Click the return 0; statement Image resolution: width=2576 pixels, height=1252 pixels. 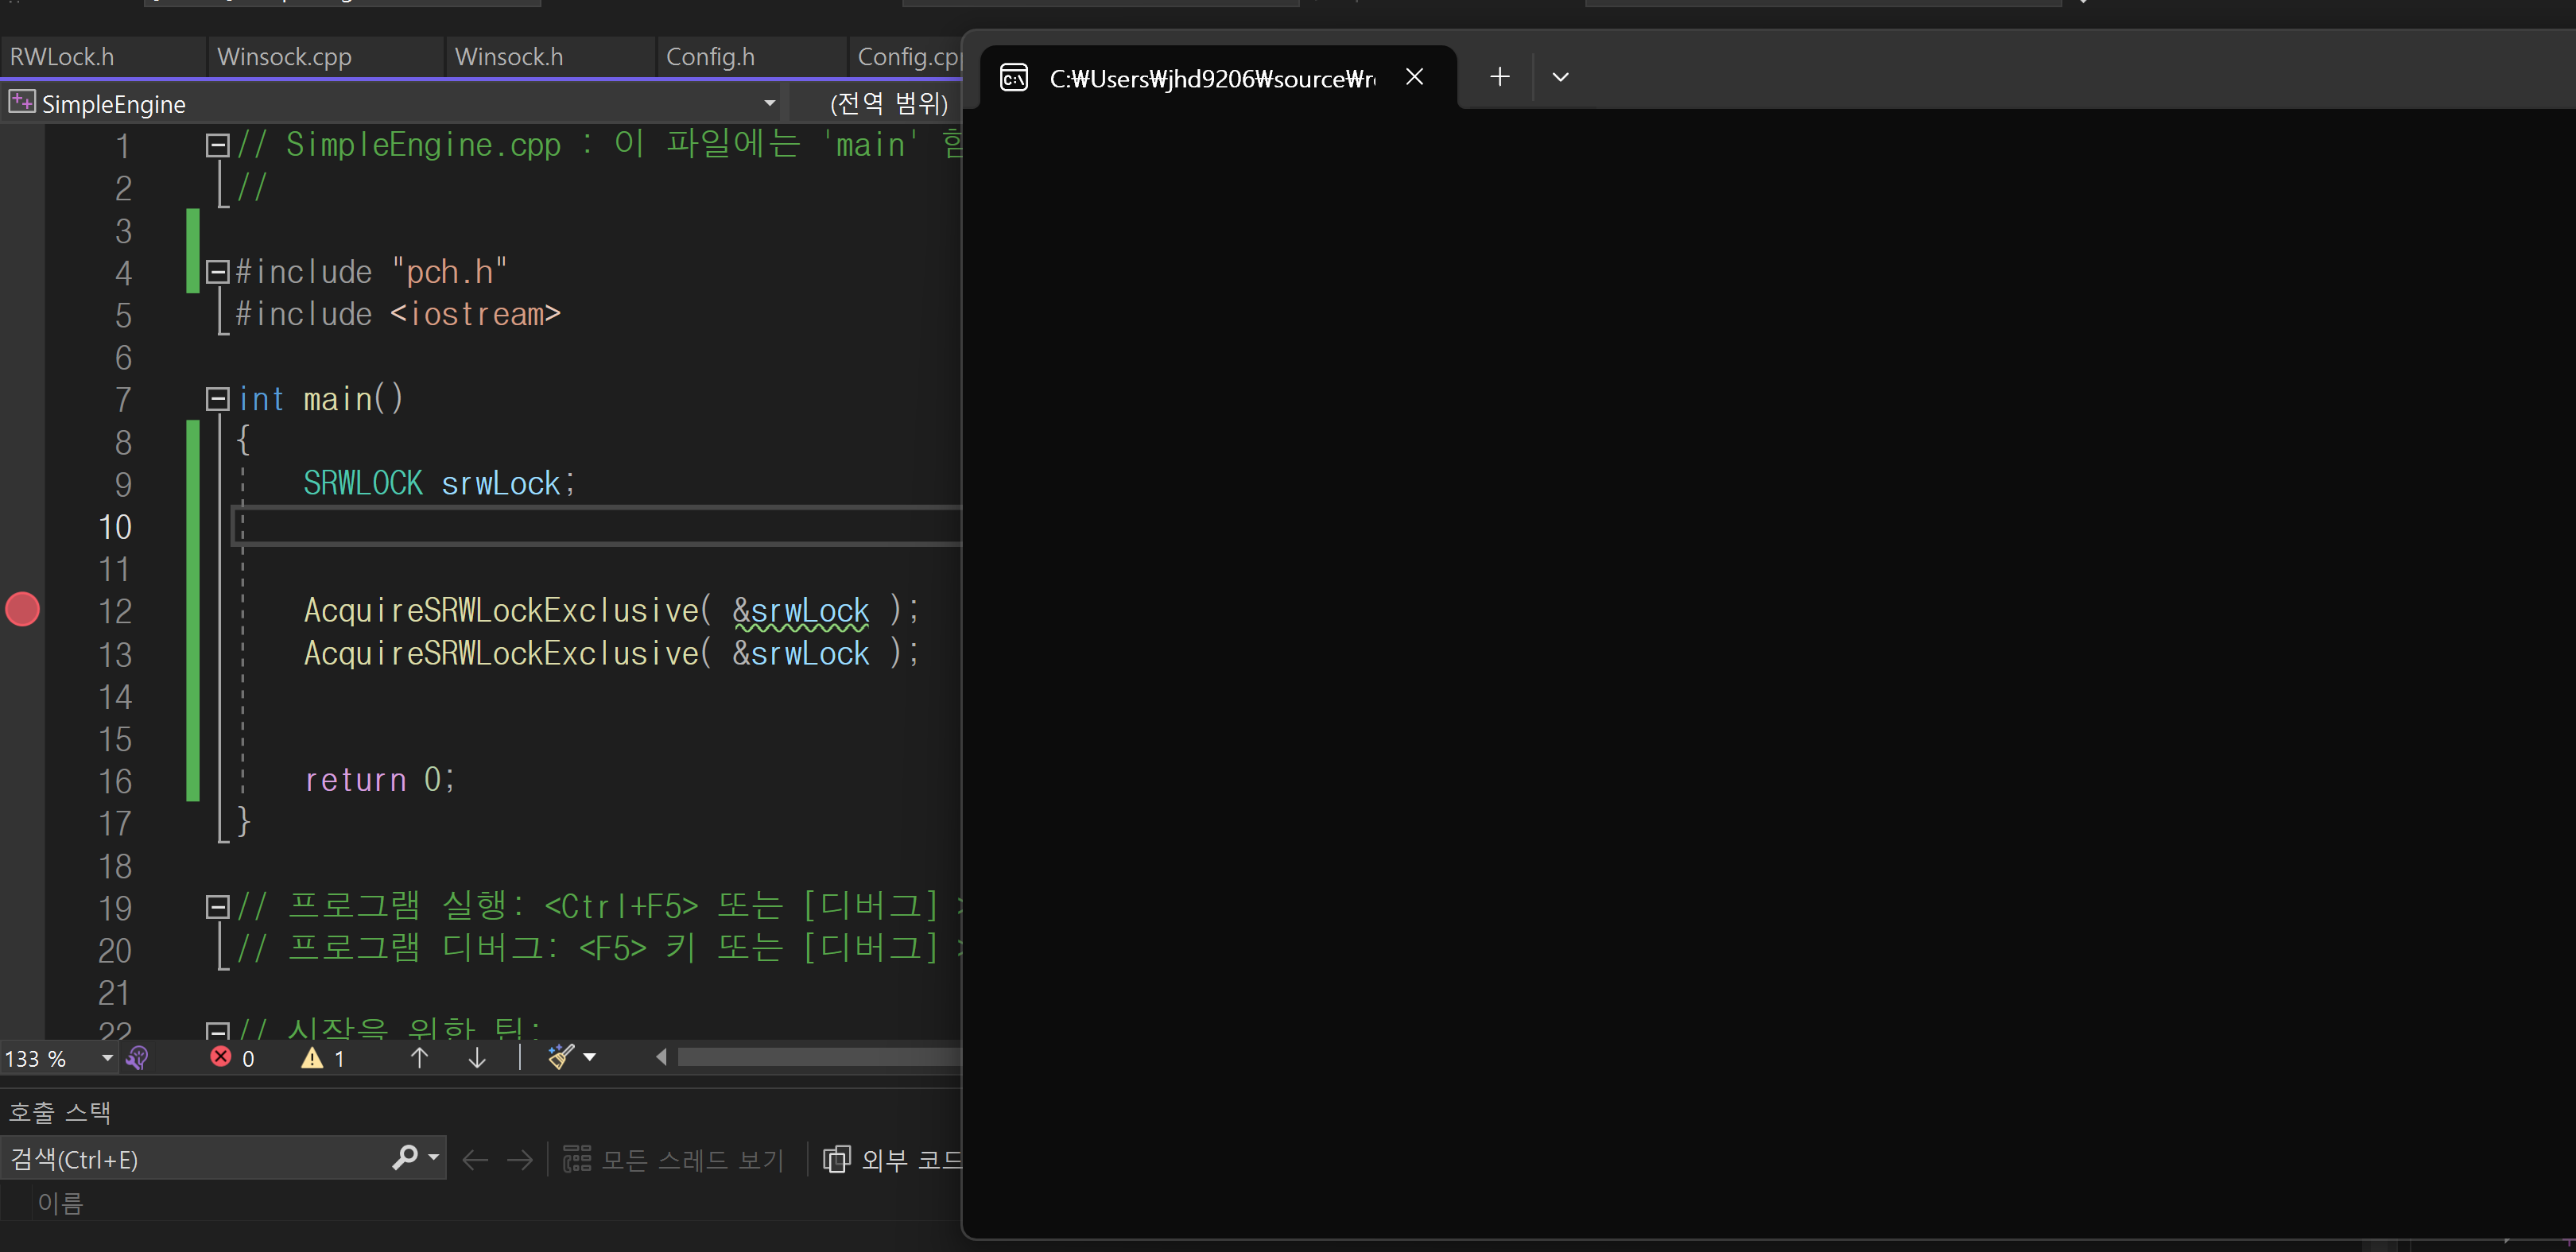pos(380,780)
